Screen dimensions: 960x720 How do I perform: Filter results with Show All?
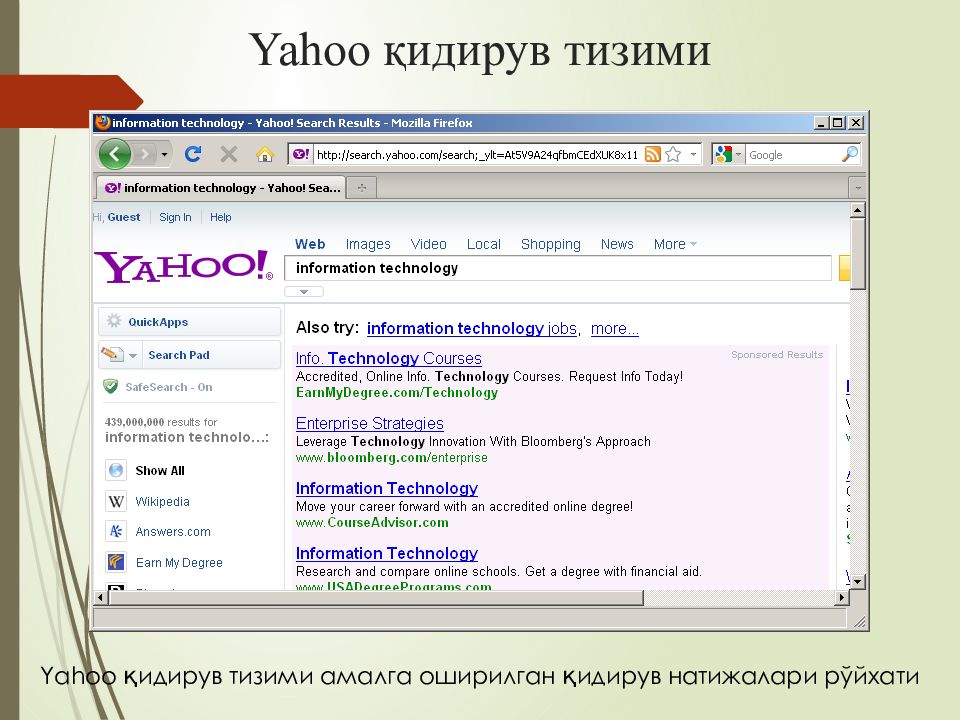pyautogui.click(x=160, y=470)
